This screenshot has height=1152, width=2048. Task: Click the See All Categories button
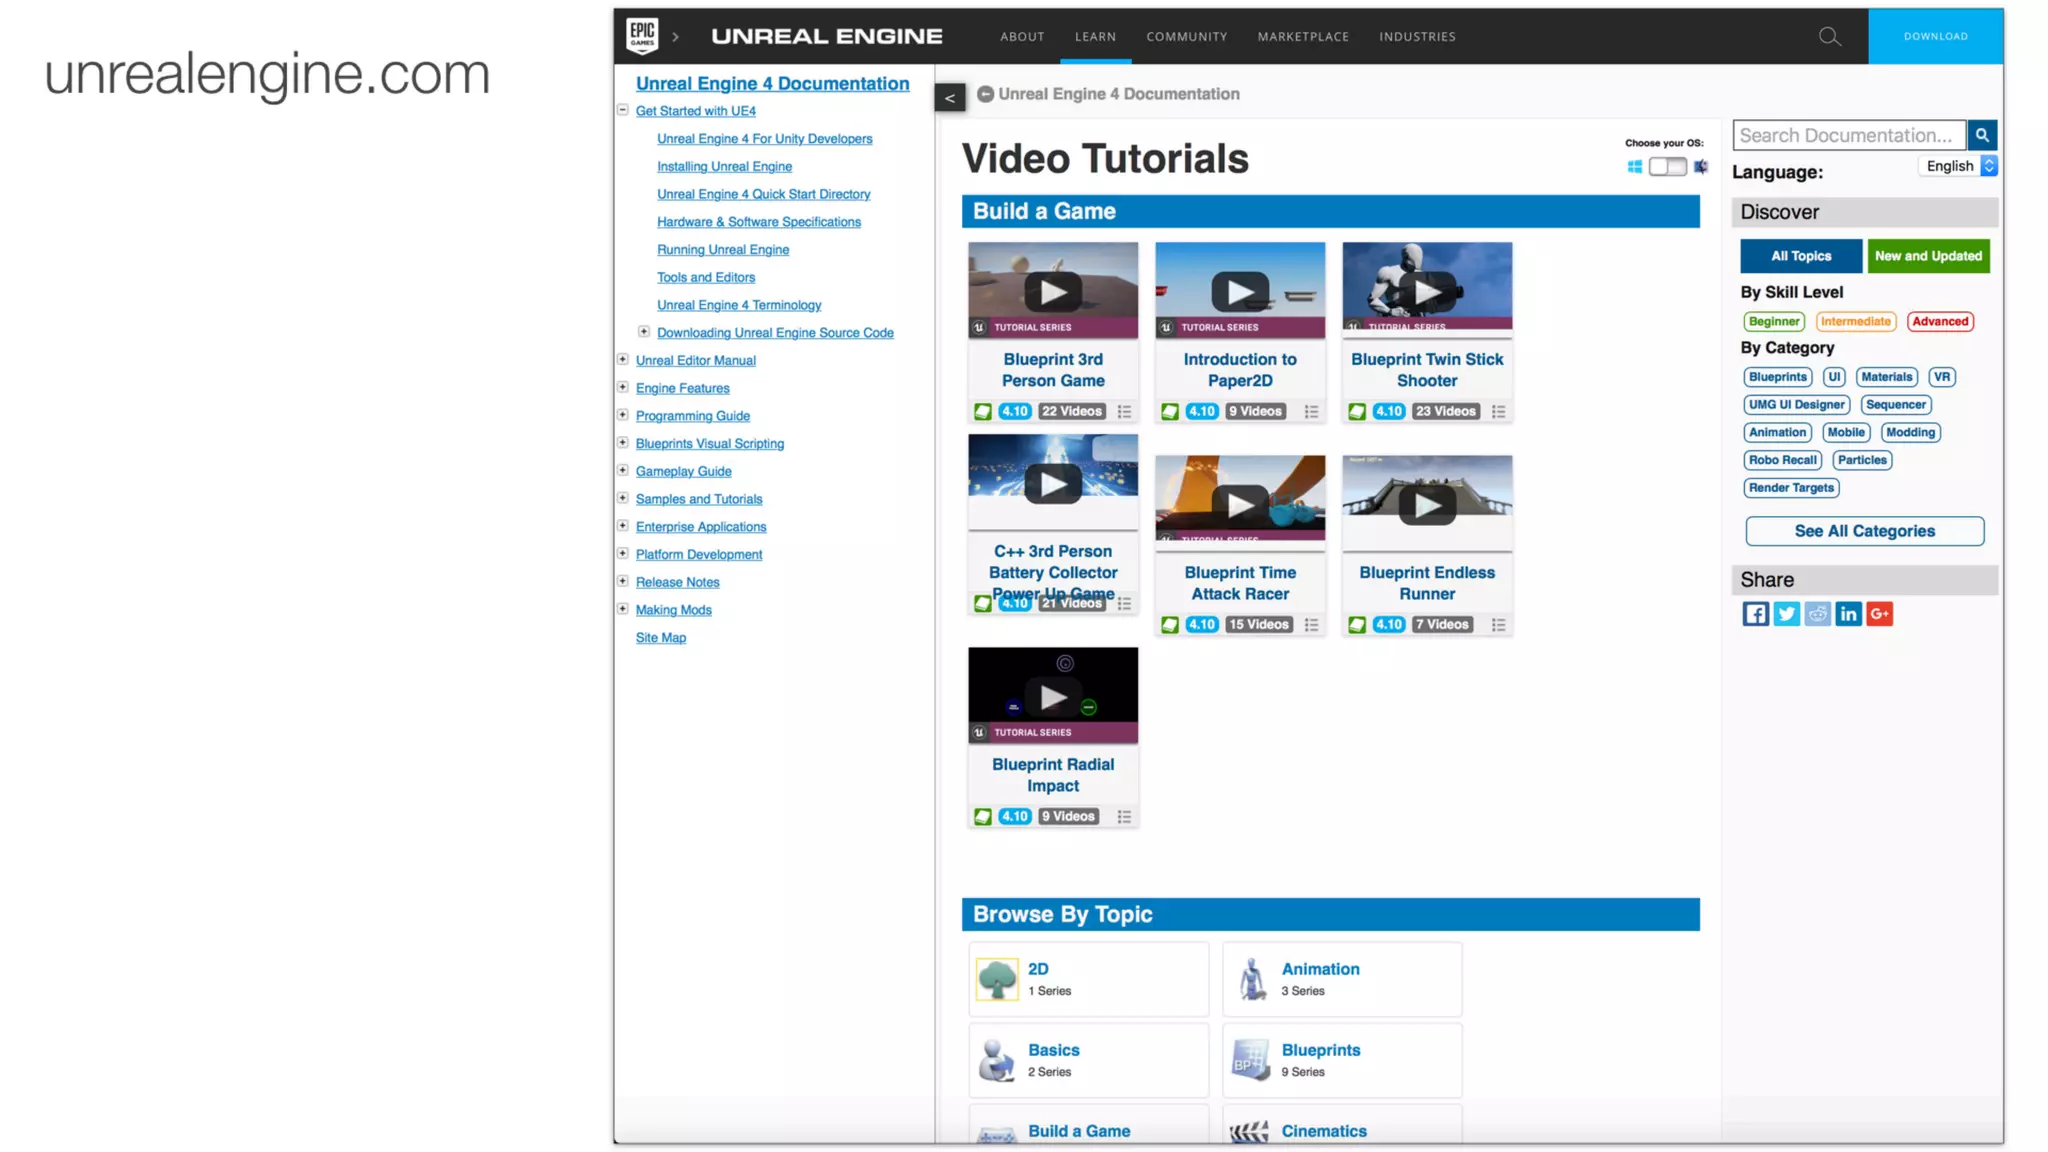(1864, 531)
